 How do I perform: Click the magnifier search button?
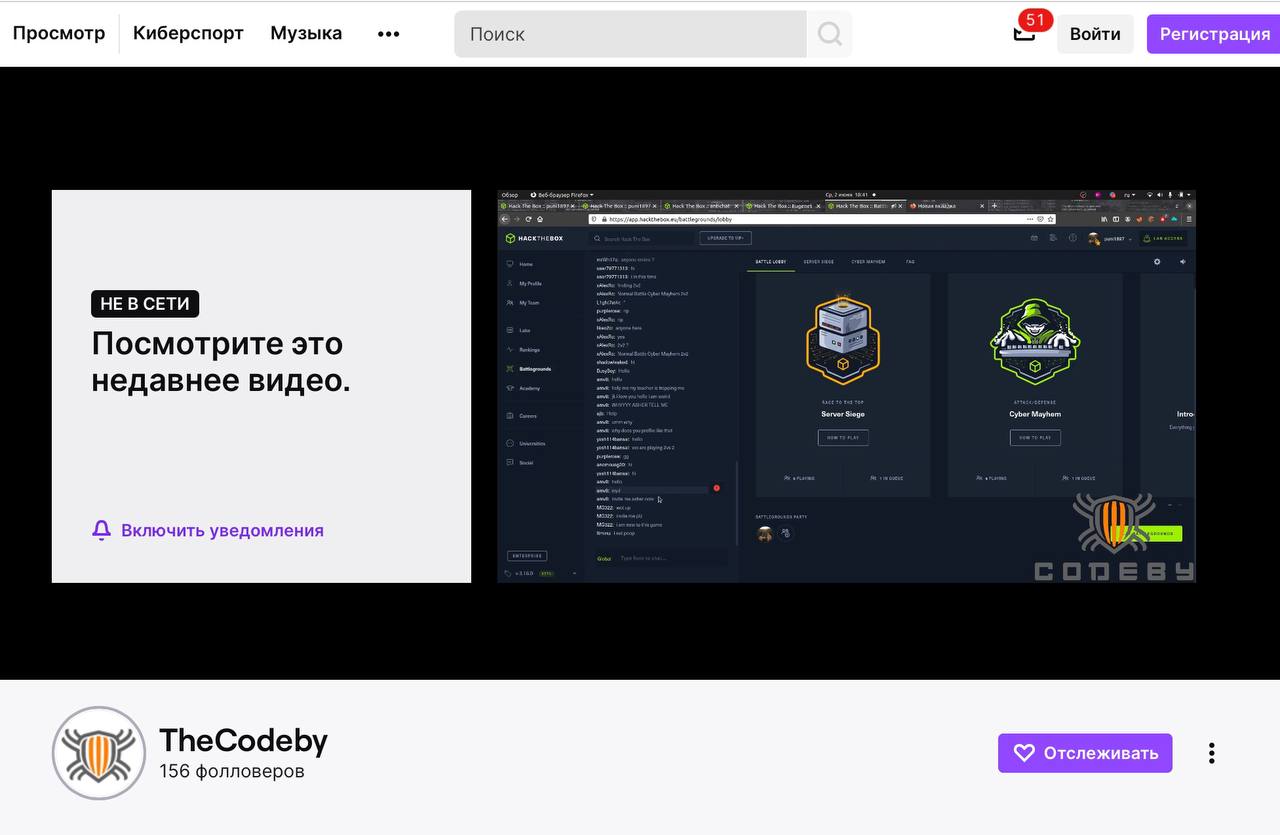click(x=829, y=34)
